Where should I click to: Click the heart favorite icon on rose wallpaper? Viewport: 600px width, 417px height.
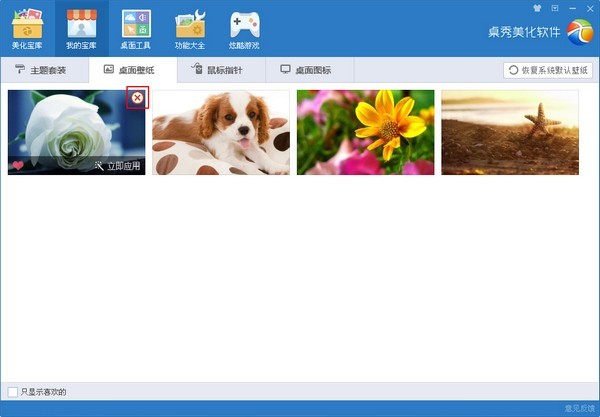click(x=18, y=166)
